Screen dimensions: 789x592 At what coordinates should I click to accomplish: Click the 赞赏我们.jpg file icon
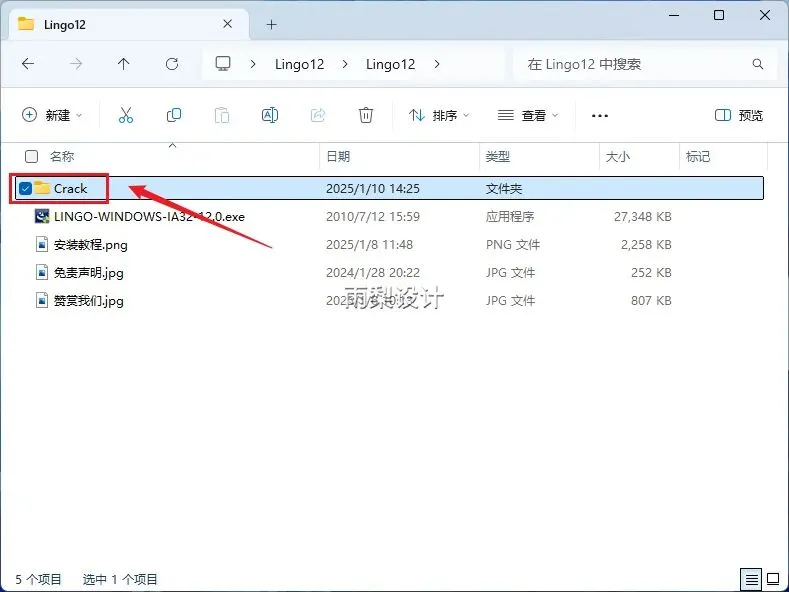[42, 301]
